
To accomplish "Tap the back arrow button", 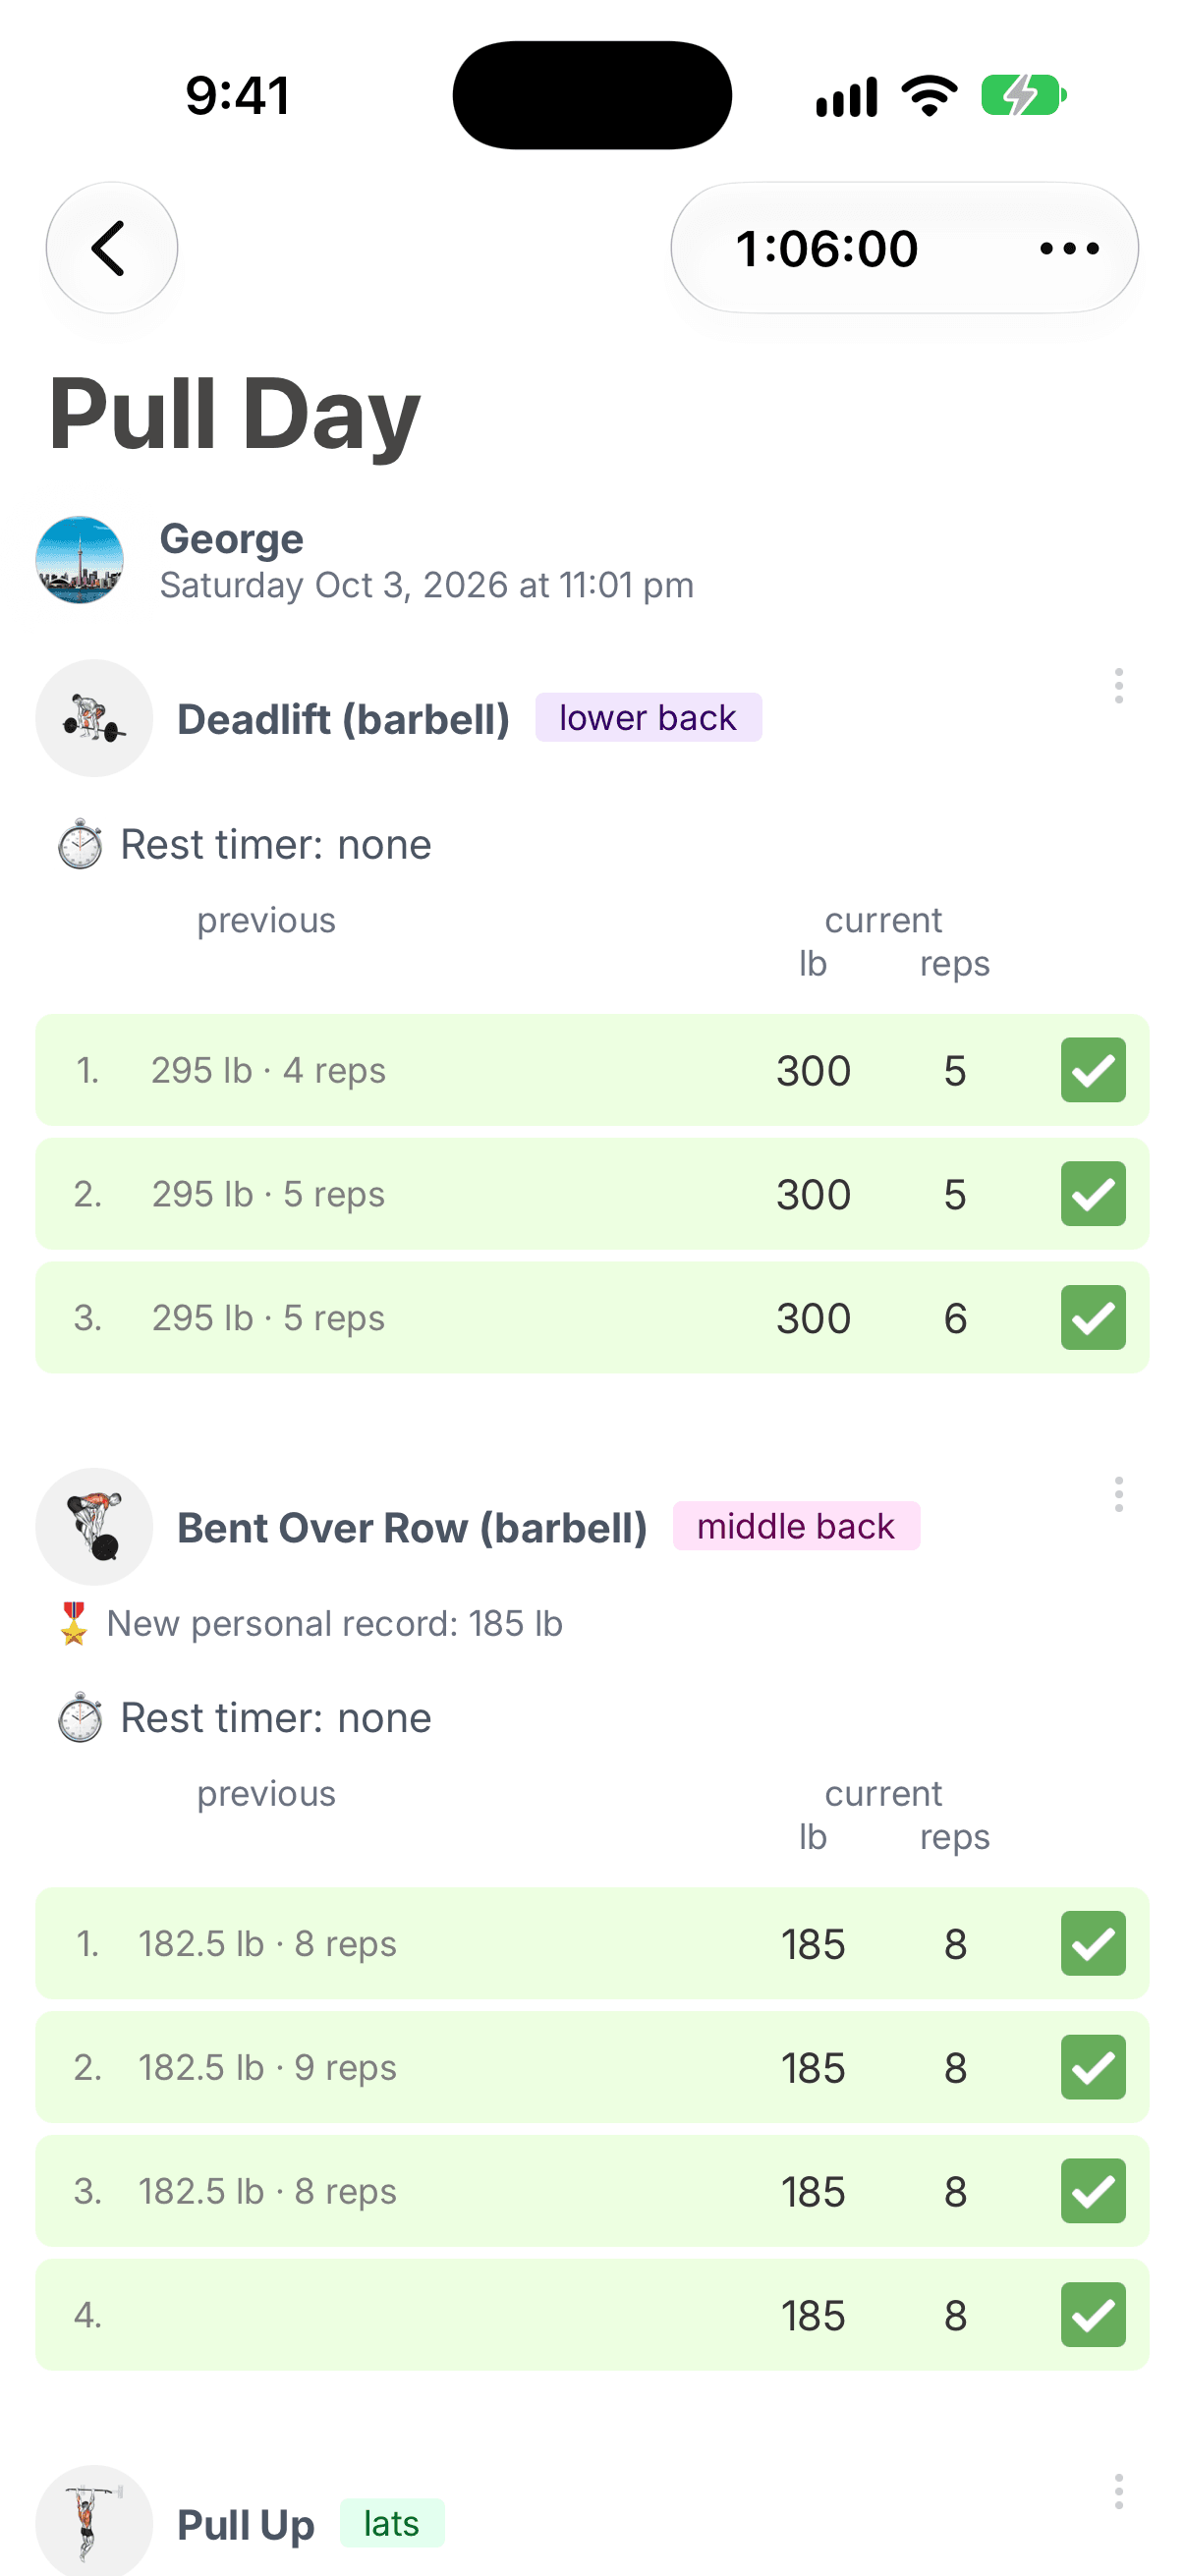I will click(112, 247).
